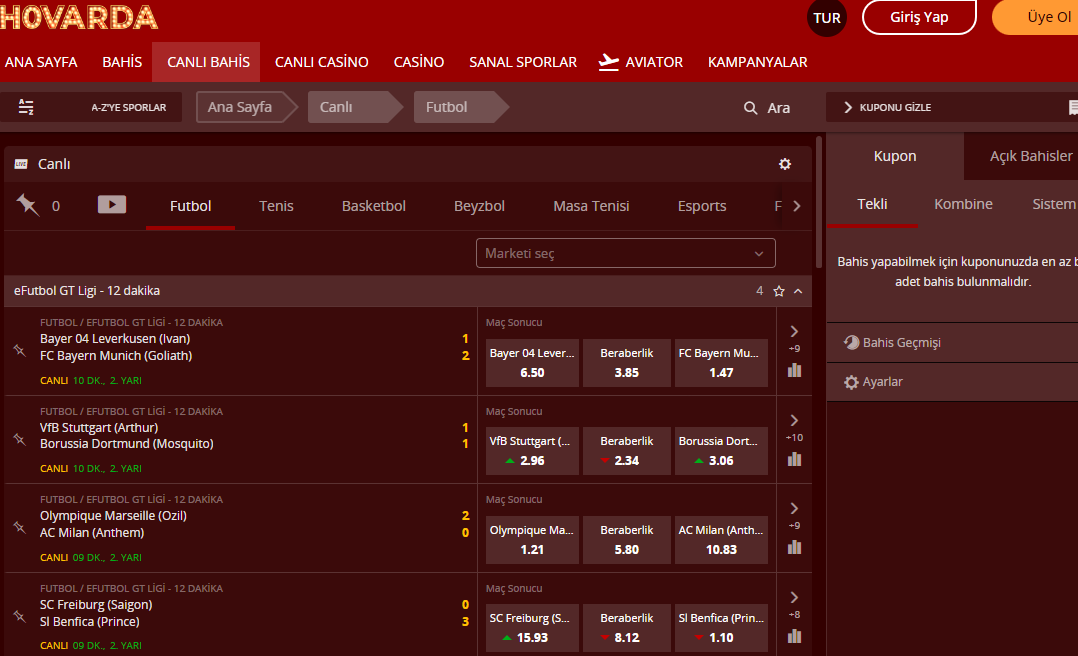
Task: Pin the SC Freiburg match
Action: 20,617
